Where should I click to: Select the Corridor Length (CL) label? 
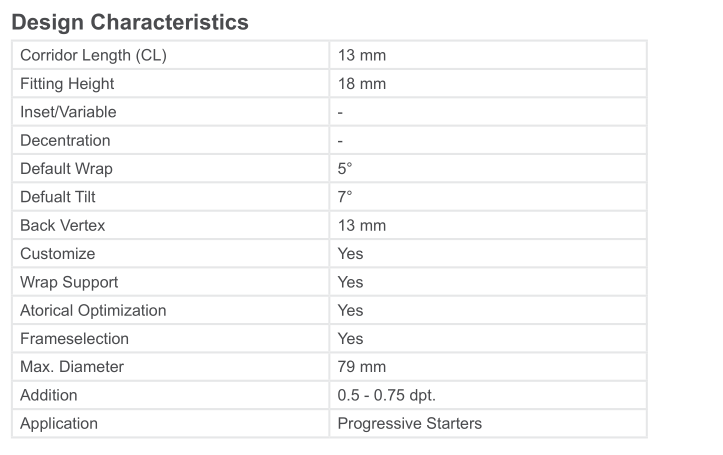coord(93,55)
